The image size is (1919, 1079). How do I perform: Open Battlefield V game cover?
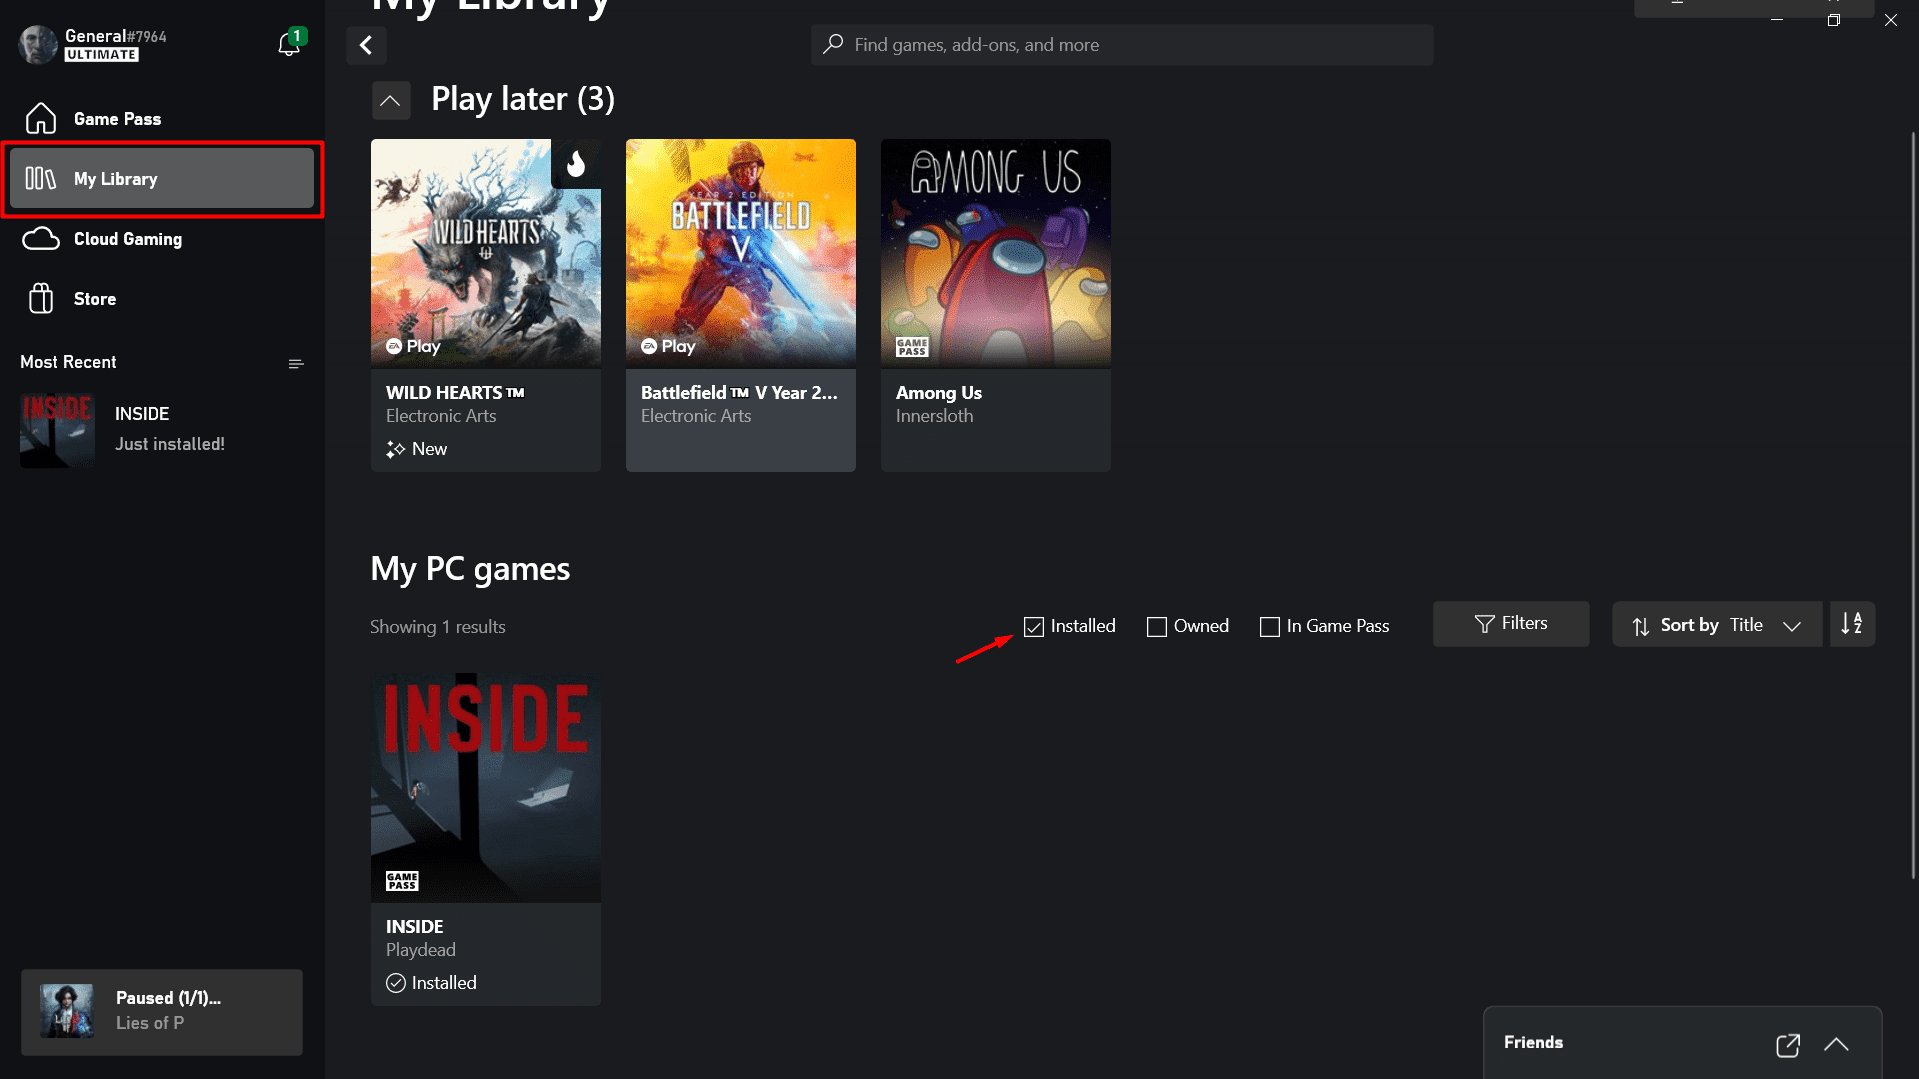coord(741,254)
